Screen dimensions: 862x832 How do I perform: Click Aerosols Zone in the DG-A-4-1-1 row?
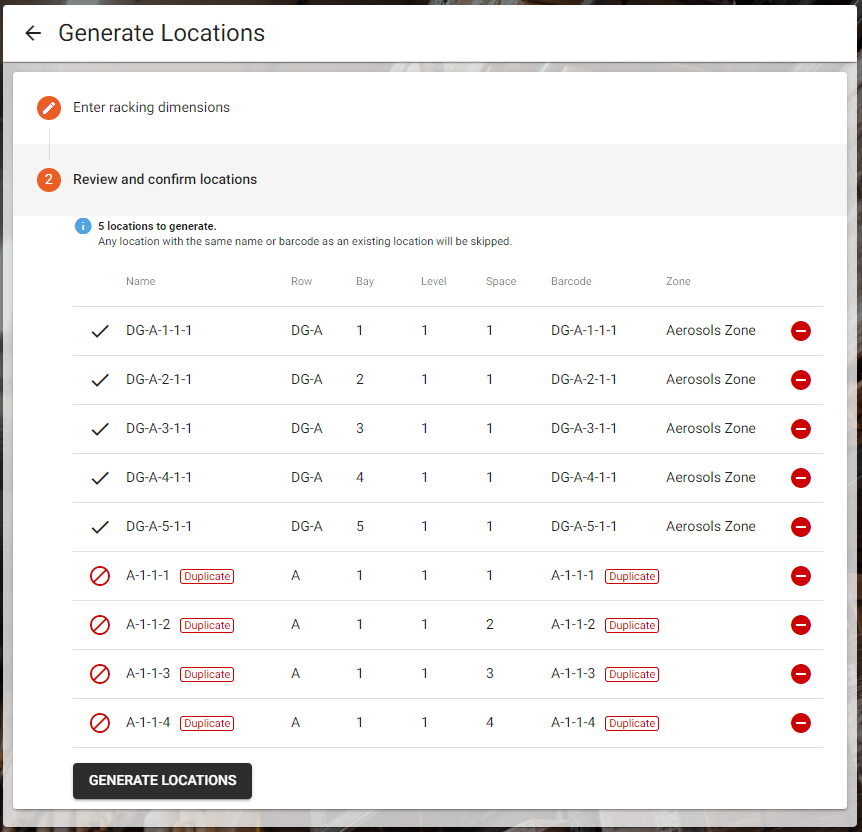pos(711,477)
